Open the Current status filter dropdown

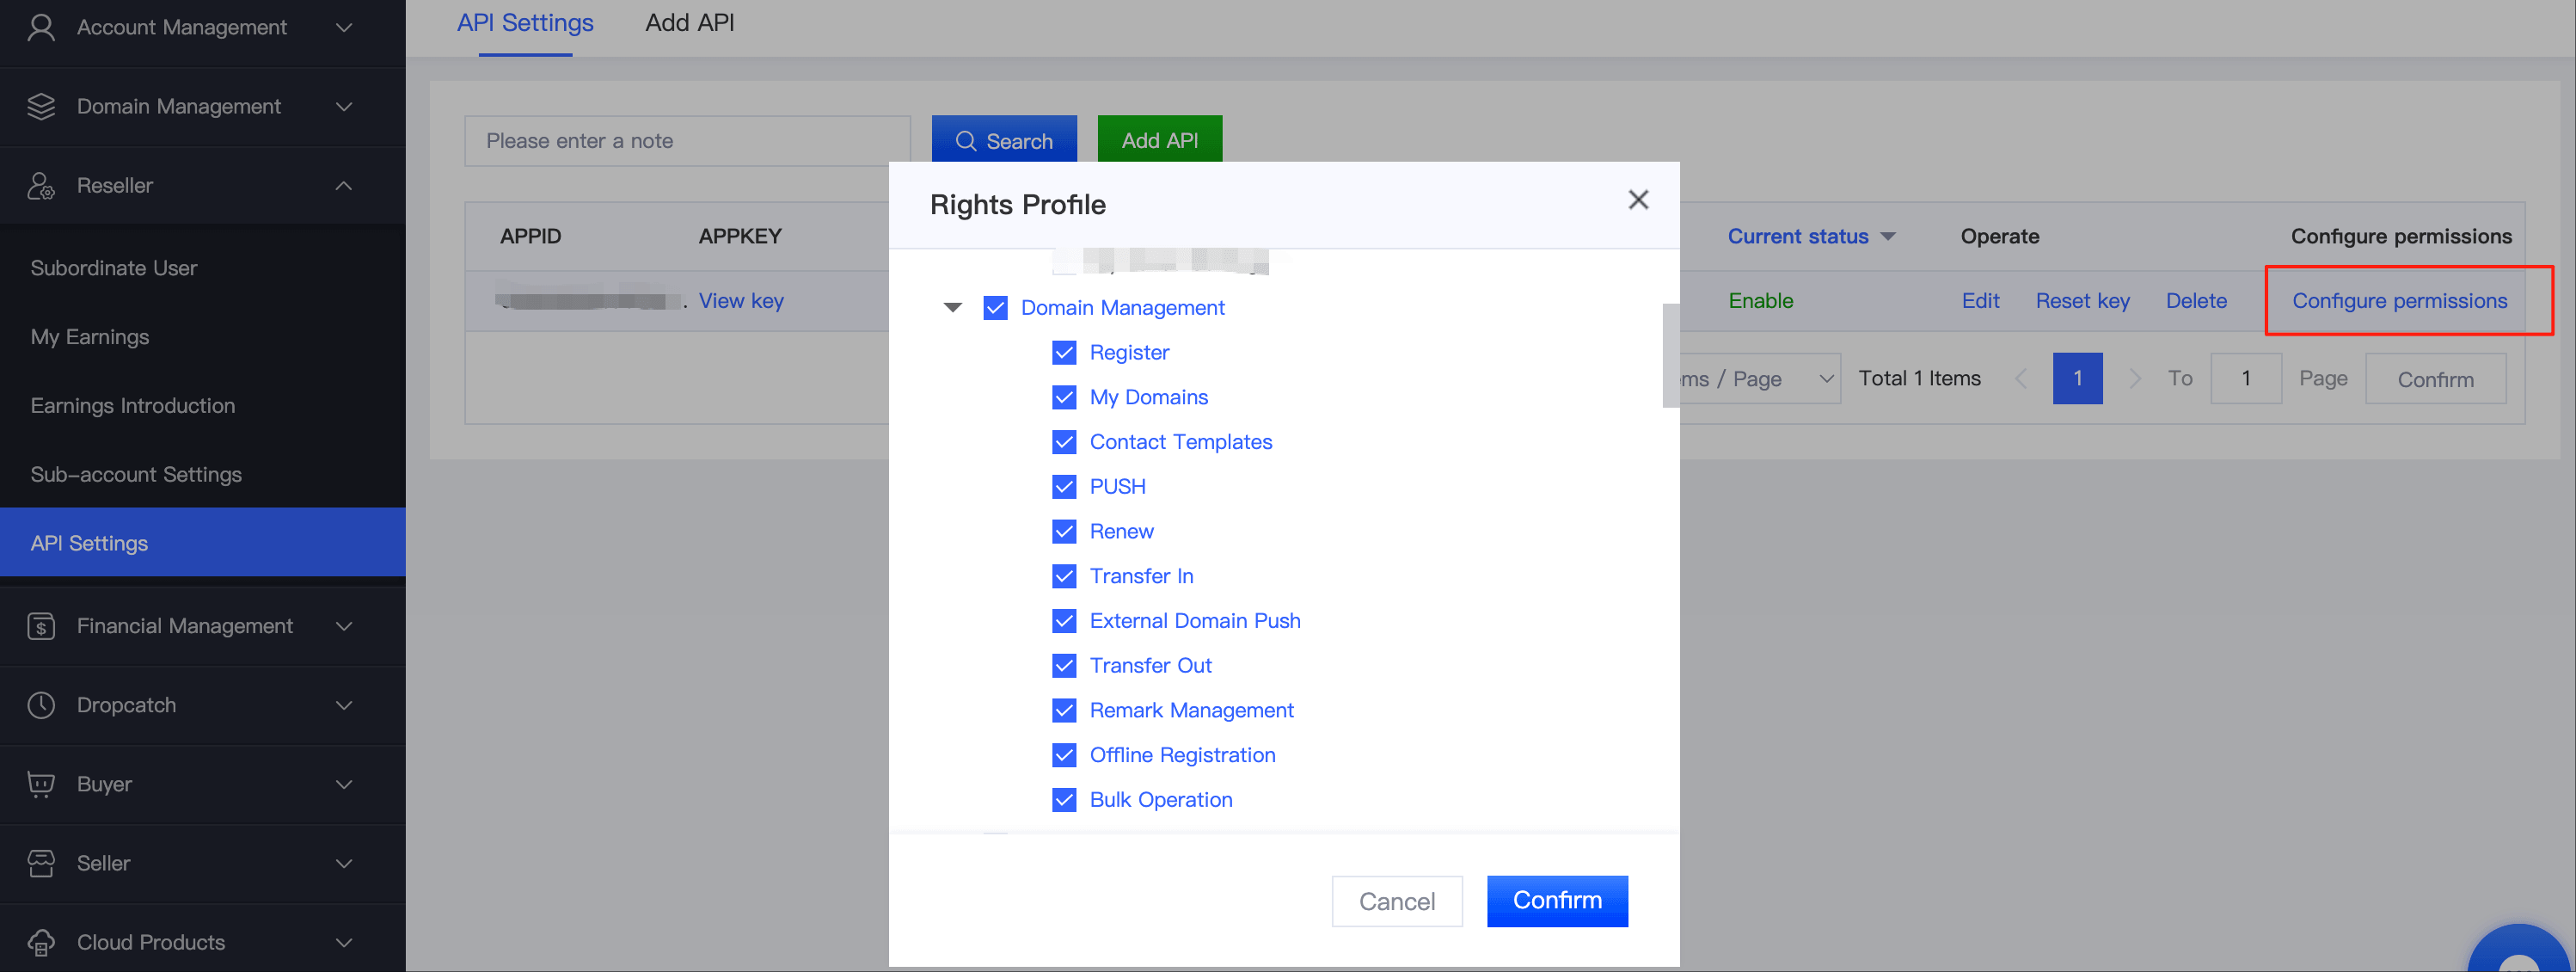(1888, 237)
